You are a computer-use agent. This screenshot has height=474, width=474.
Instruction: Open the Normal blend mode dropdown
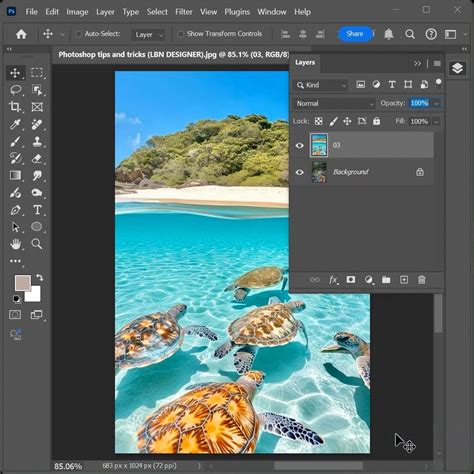tap(334, 103)
